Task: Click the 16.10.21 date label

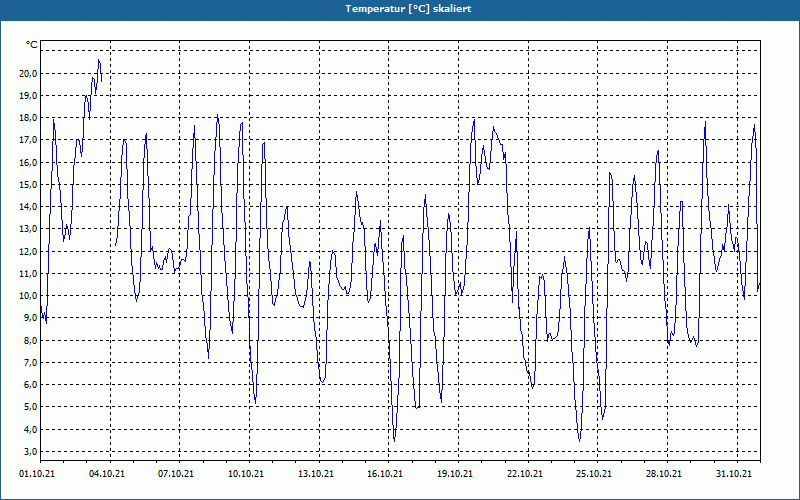Action: 385,474
